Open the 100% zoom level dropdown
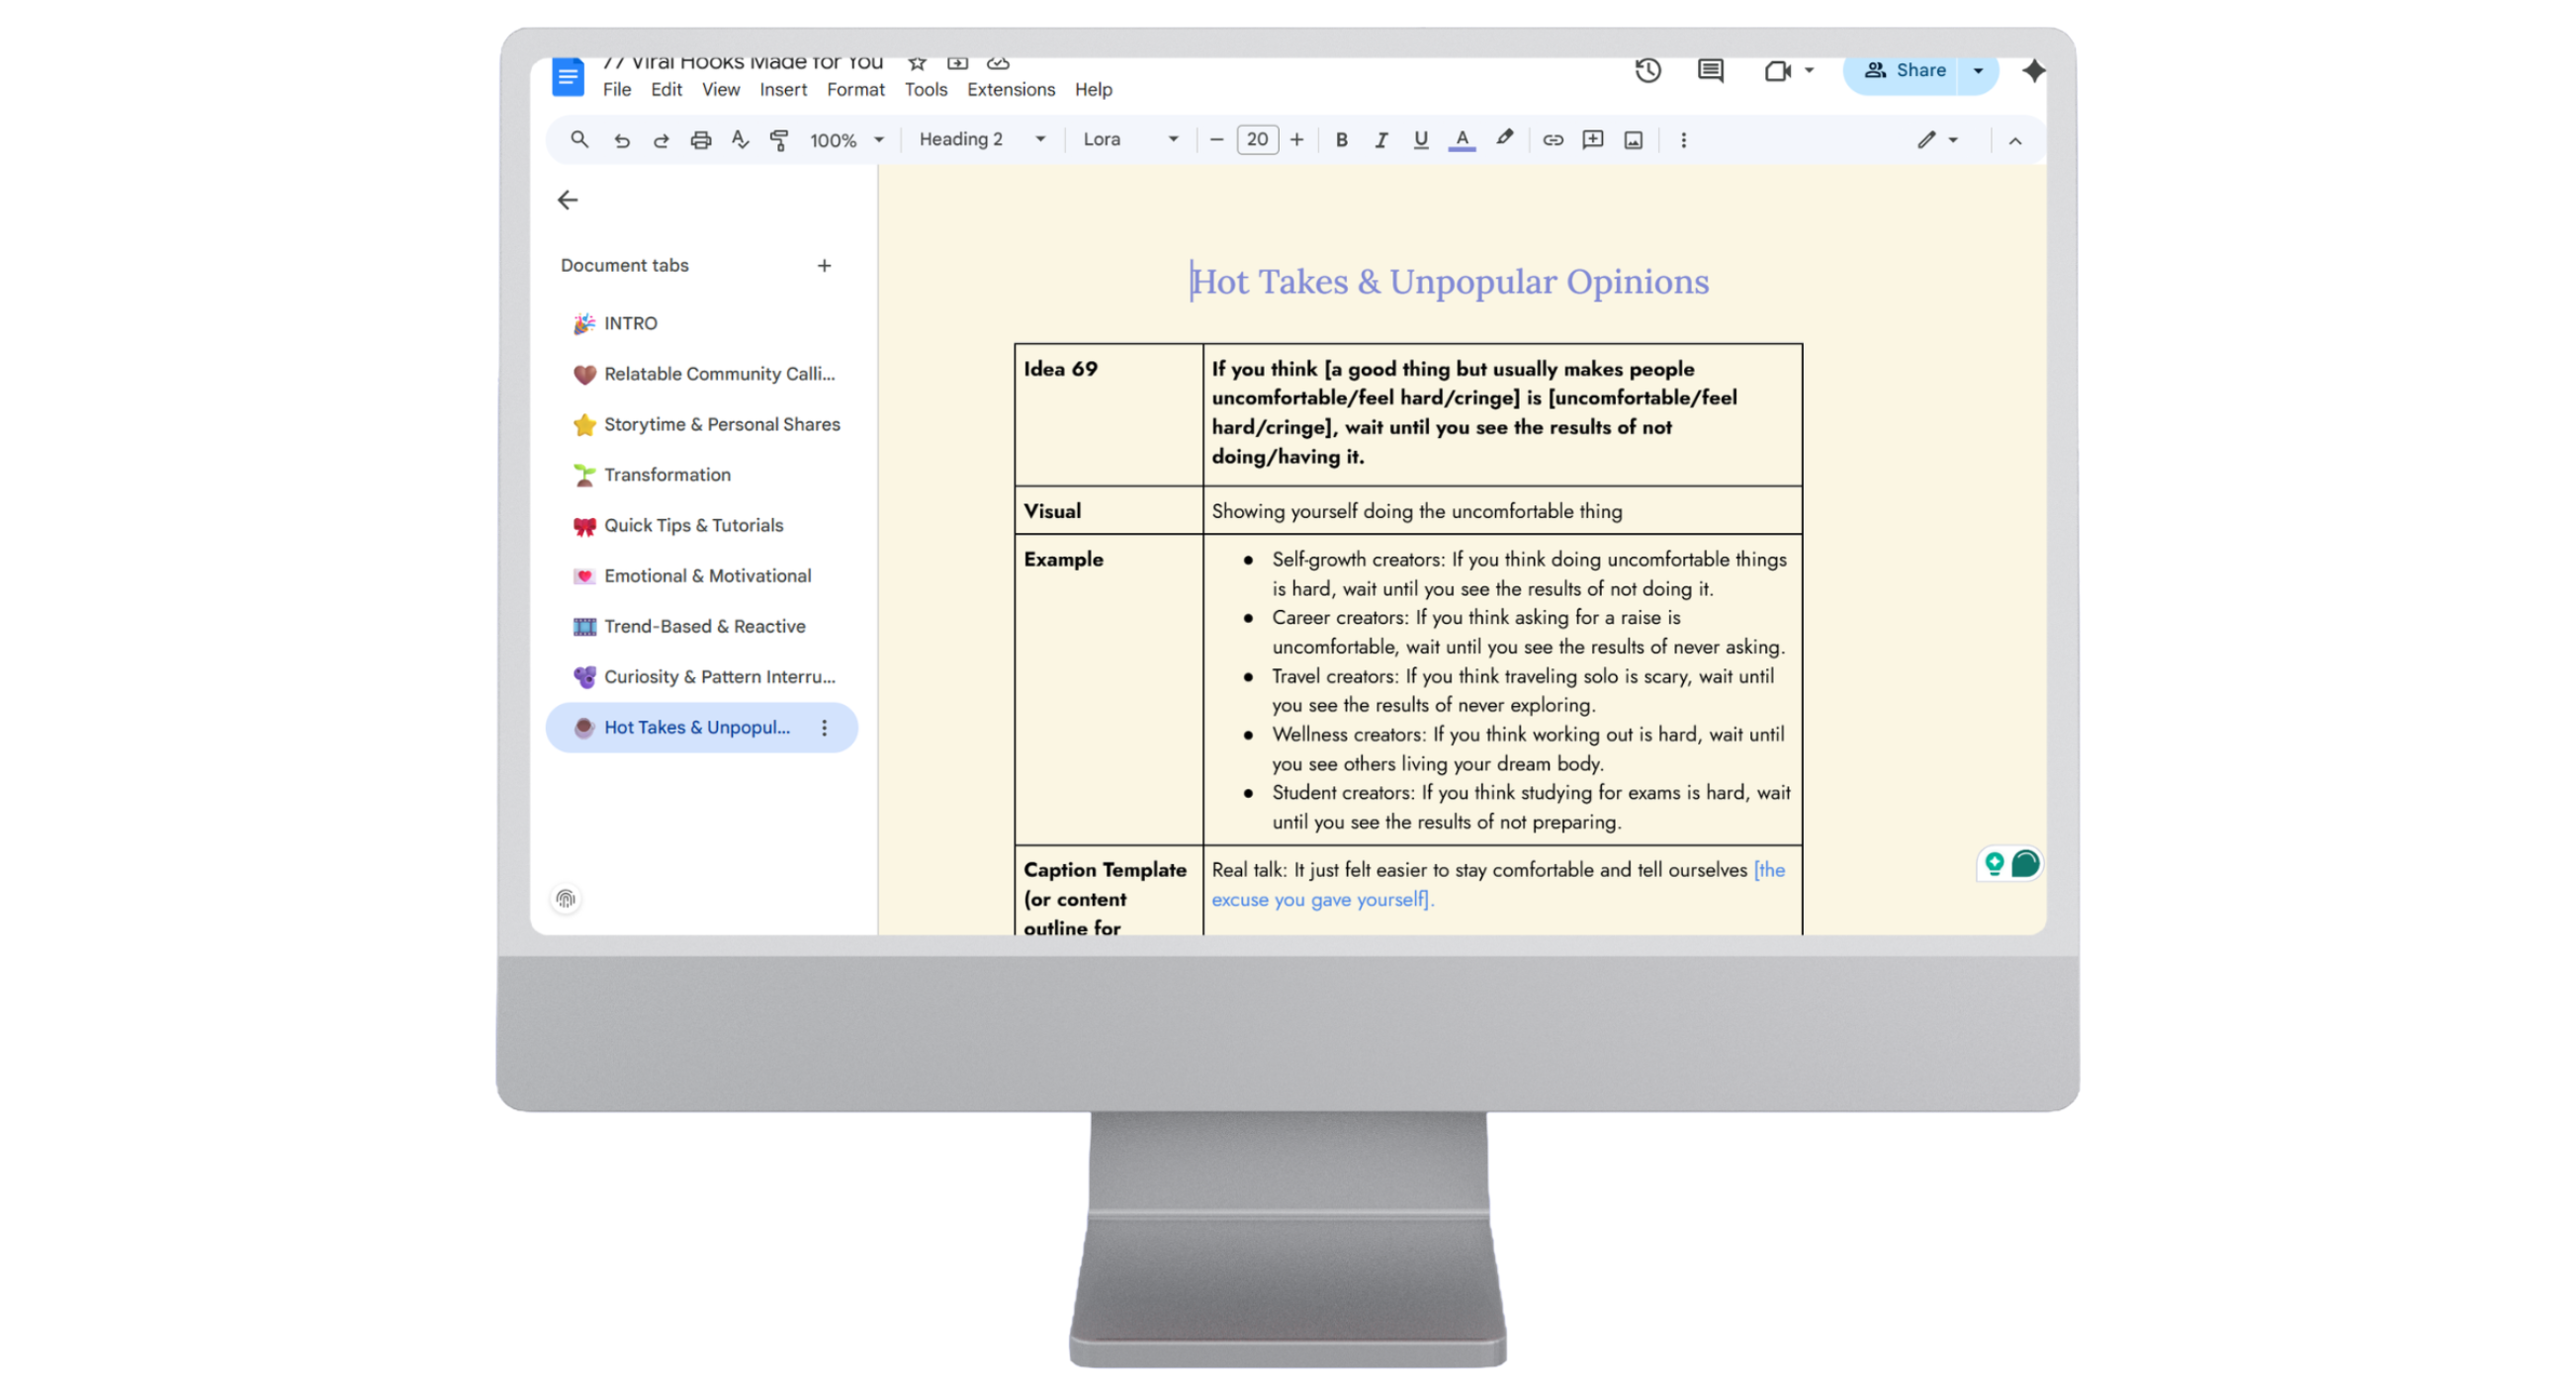The image size is (2576, 1396). click(x=846, y=140)
